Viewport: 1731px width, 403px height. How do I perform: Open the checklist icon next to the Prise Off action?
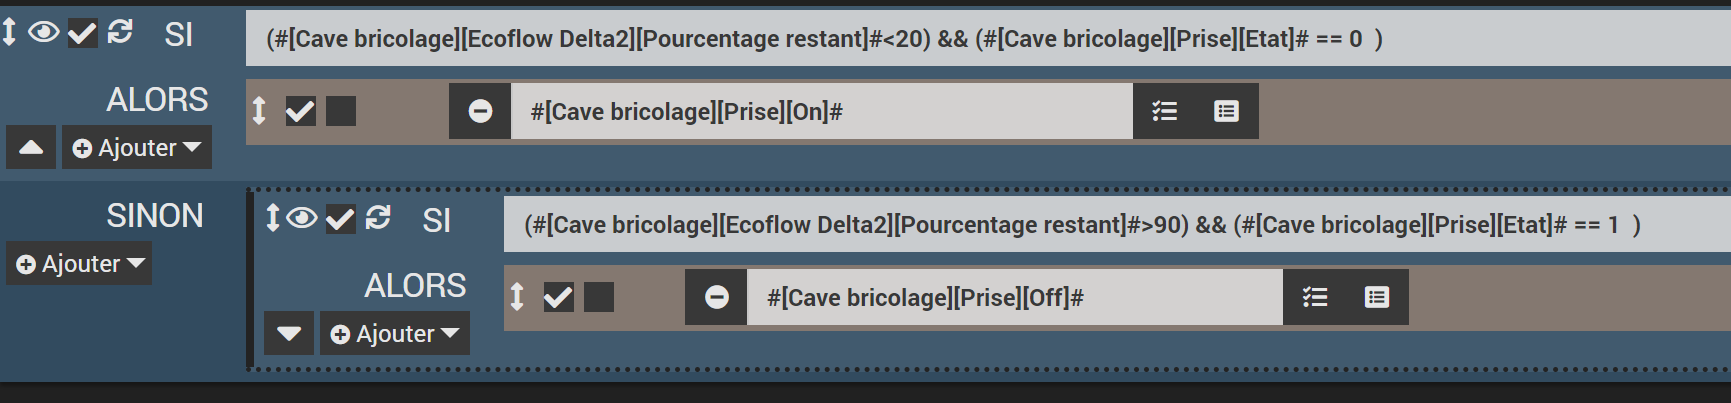1314,297
